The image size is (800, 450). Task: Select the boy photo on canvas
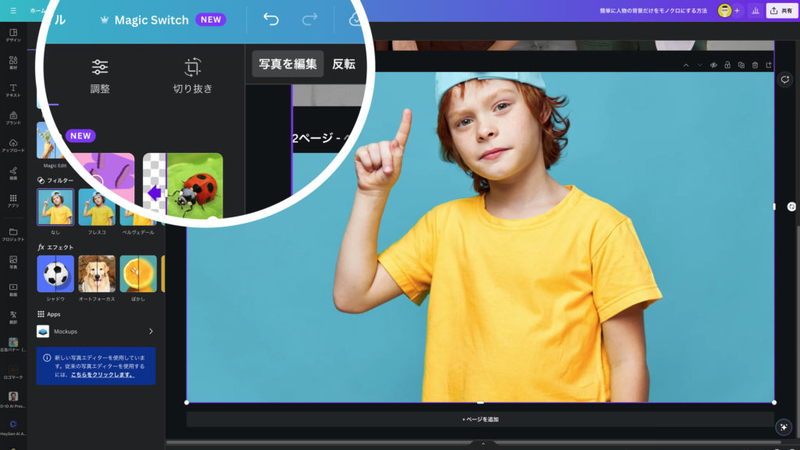[x=480, y=237]
